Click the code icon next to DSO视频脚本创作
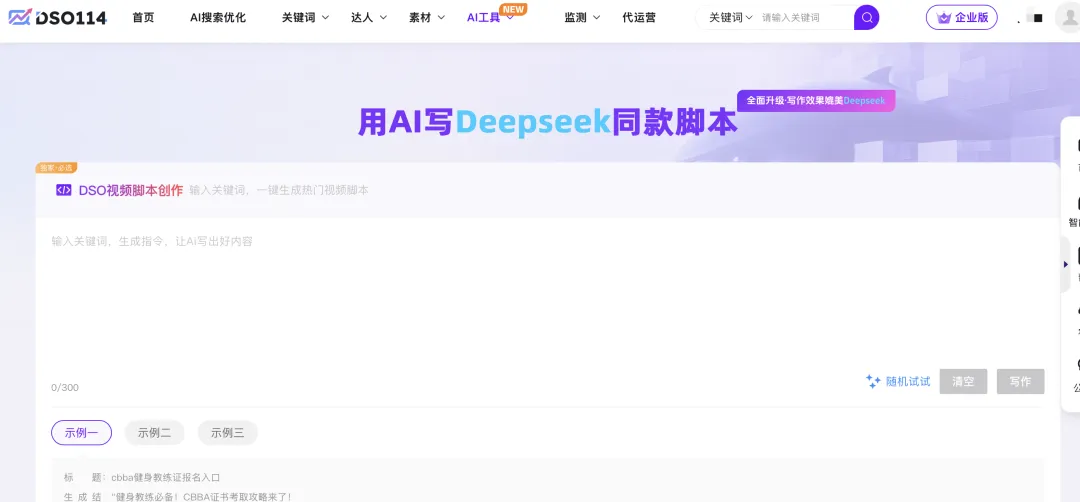Image resolution: width=1080 pixels, height=502 pixels. pyautogui.click(x=63, y=190)
